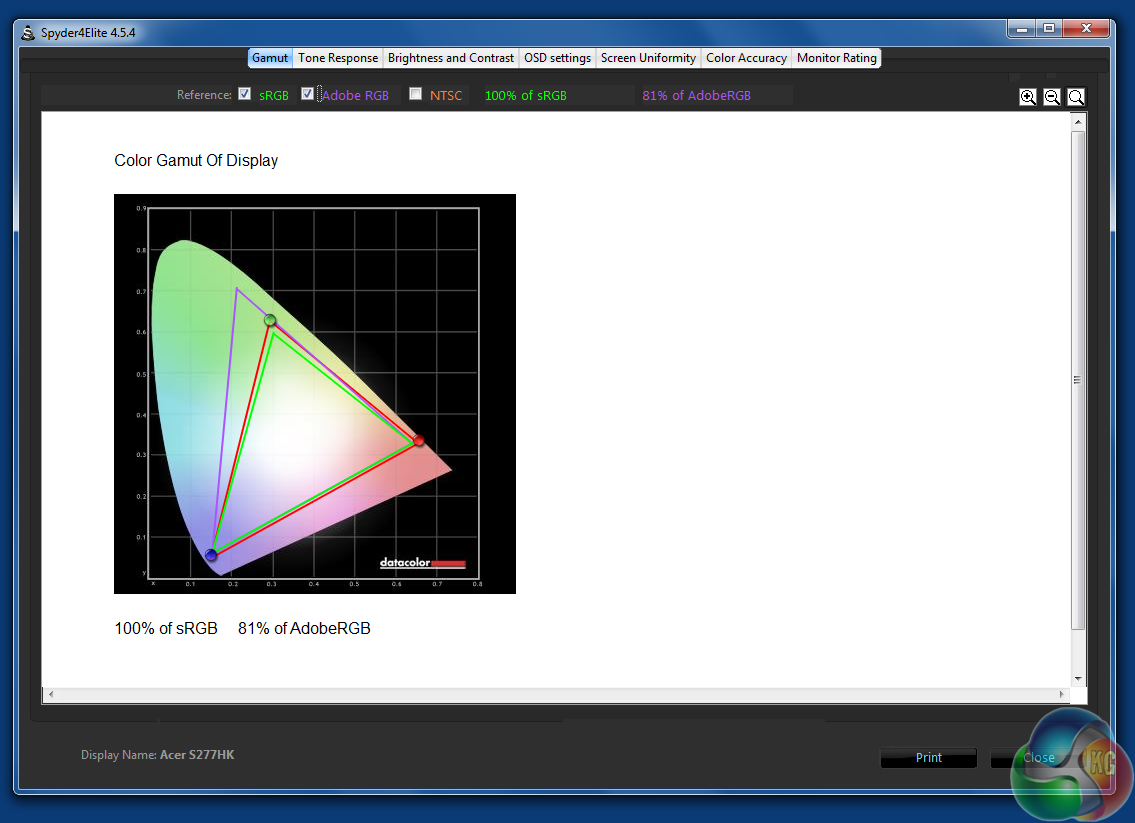Click the datacolor logo in chart
1135x823 pixels.
[423, 562]
